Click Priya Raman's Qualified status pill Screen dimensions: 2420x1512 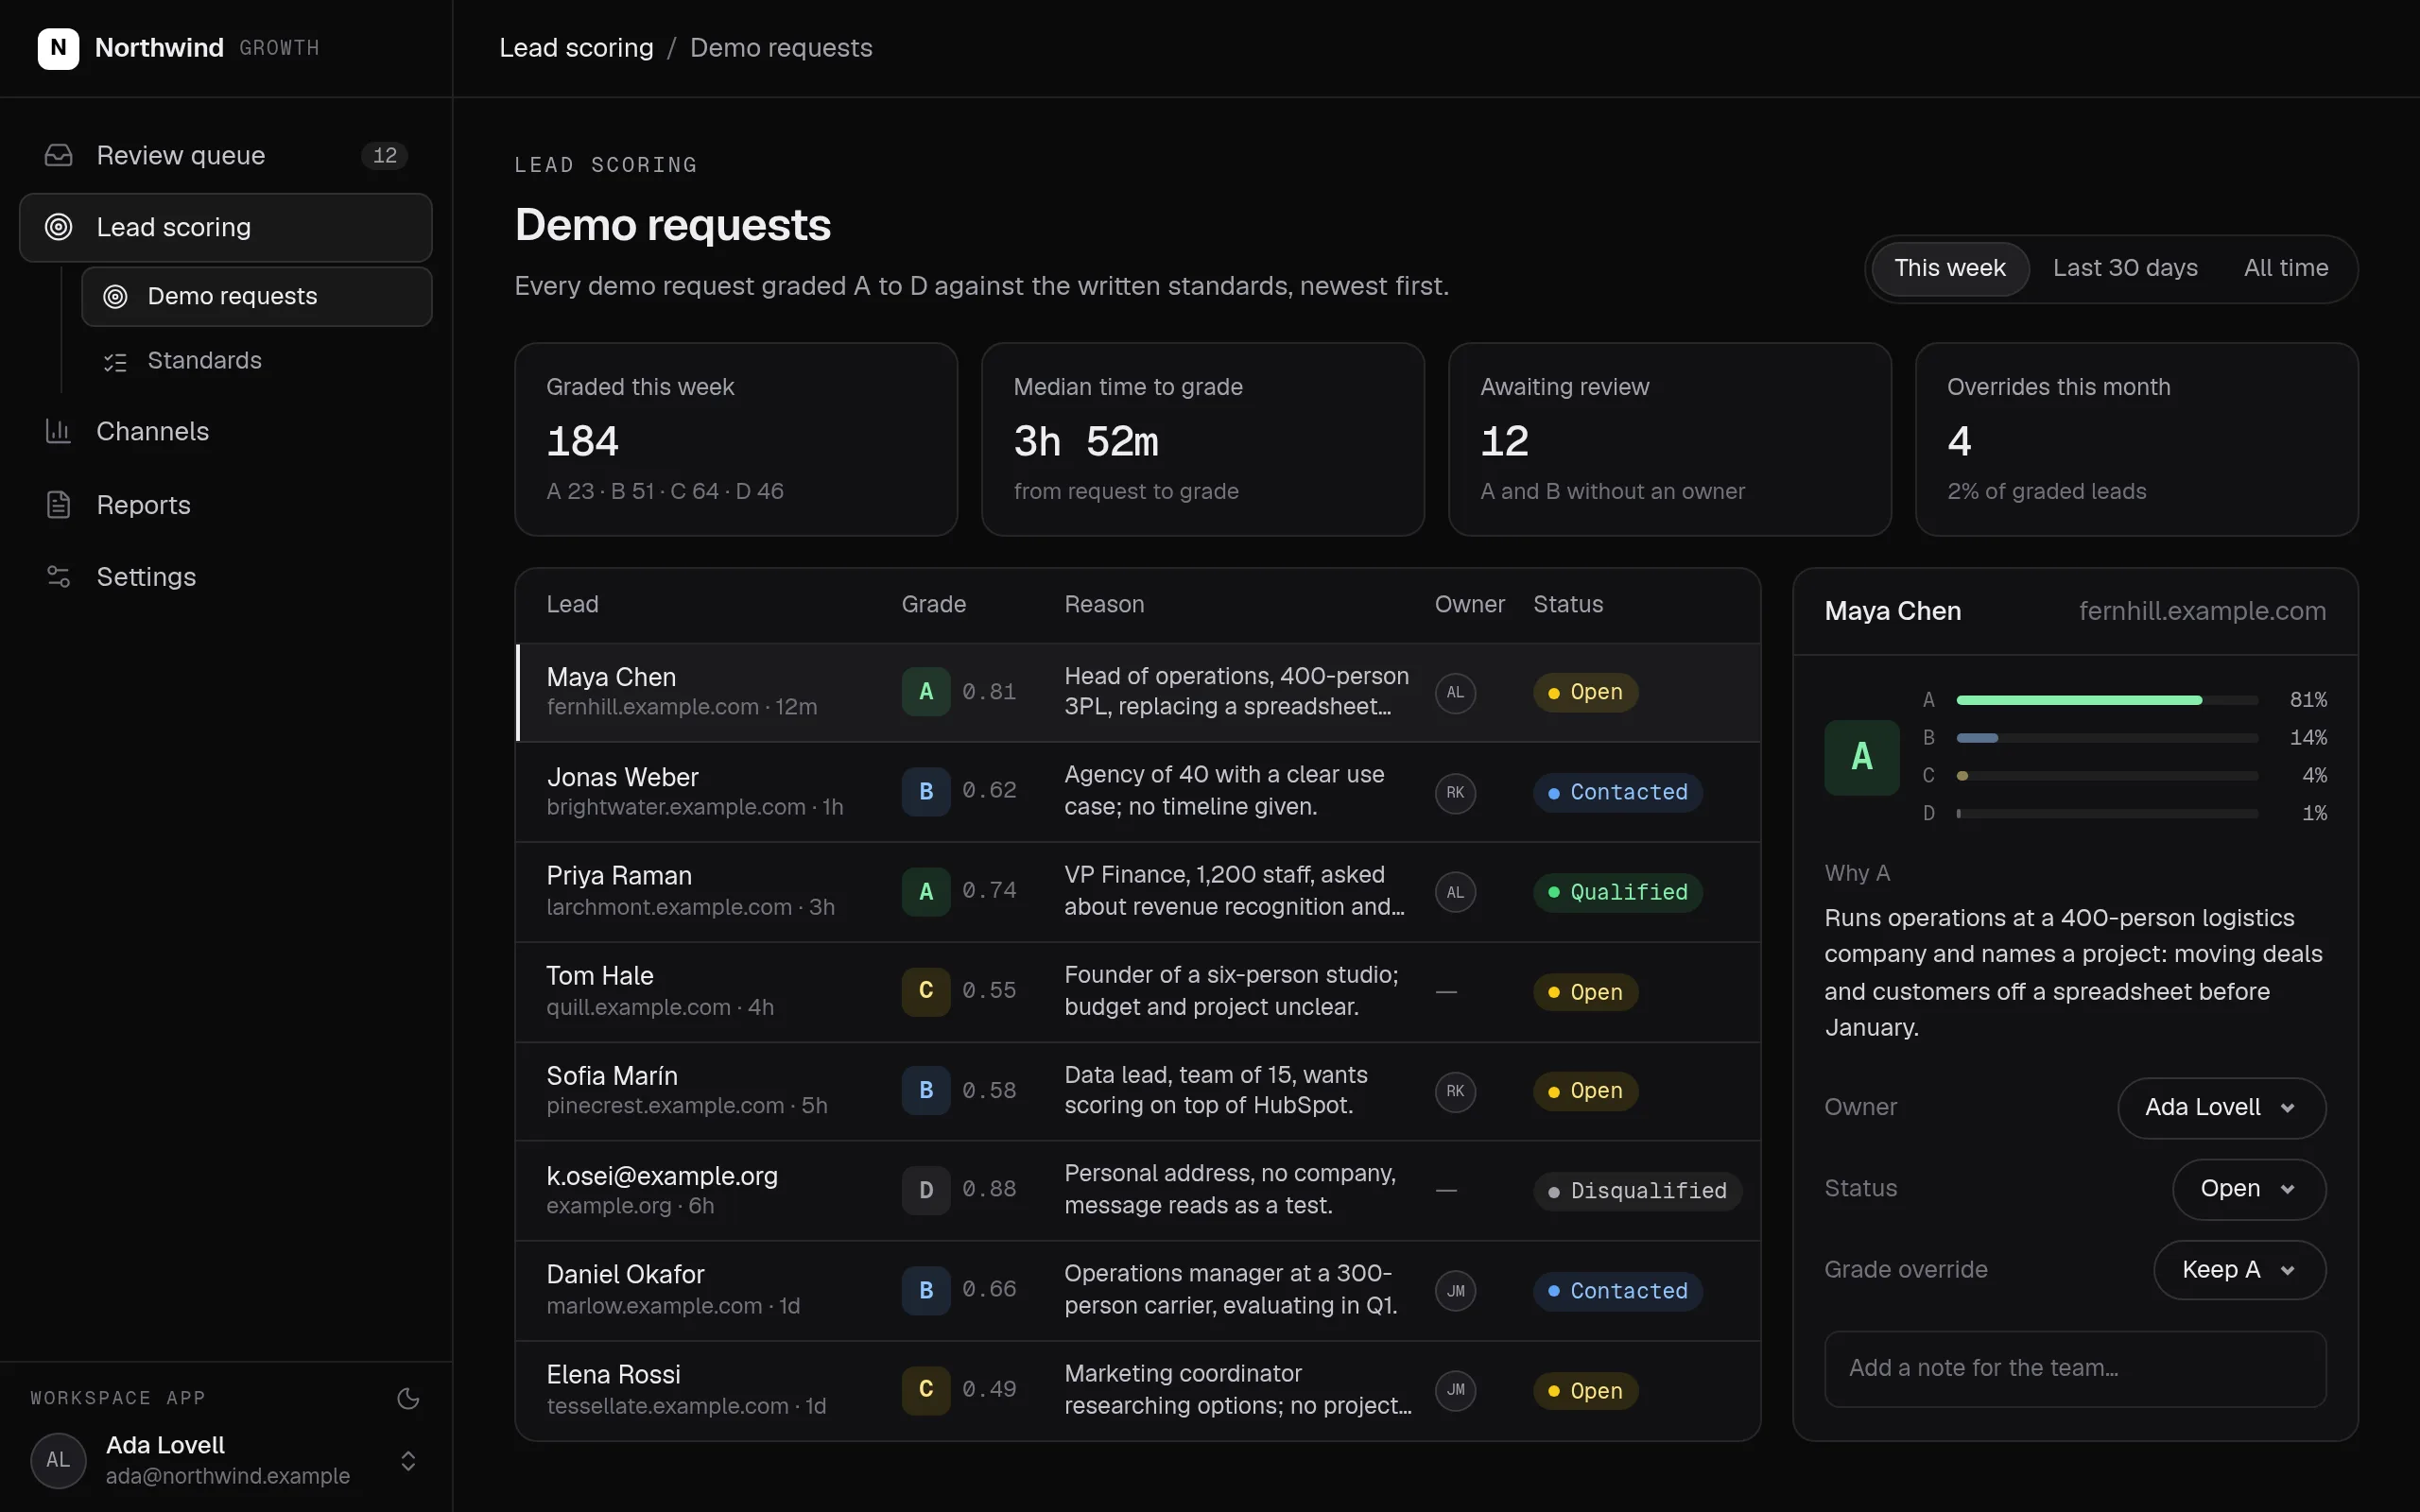click(1618, 892)
